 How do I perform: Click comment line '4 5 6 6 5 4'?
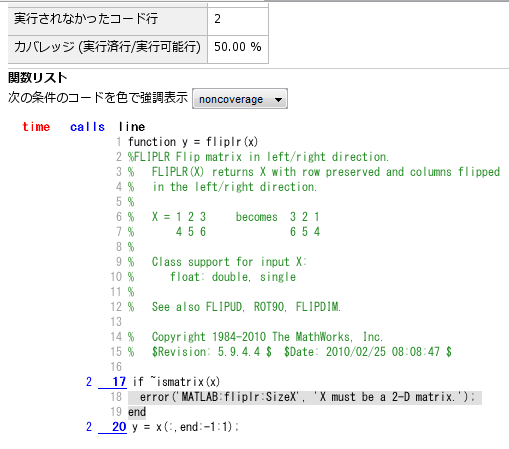(x=248, y=232)
